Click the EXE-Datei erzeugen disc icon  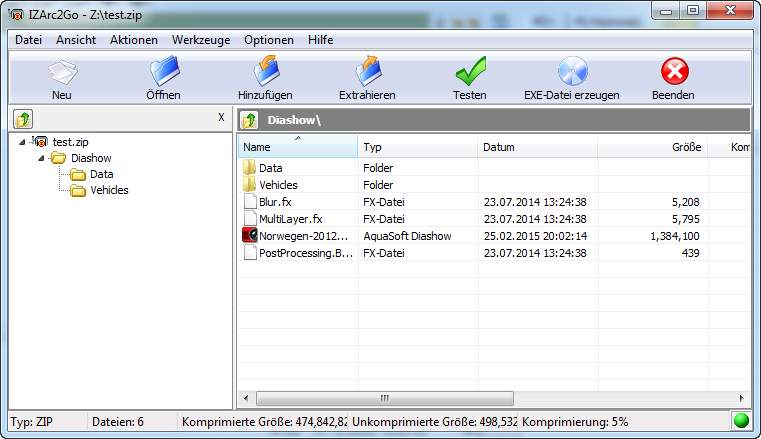pyautogui.click(x=571, y=72)
